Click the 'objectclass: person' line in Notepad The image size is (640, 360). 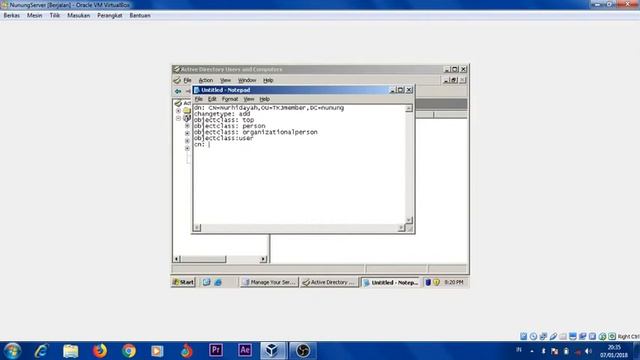(x=229, y=126)
